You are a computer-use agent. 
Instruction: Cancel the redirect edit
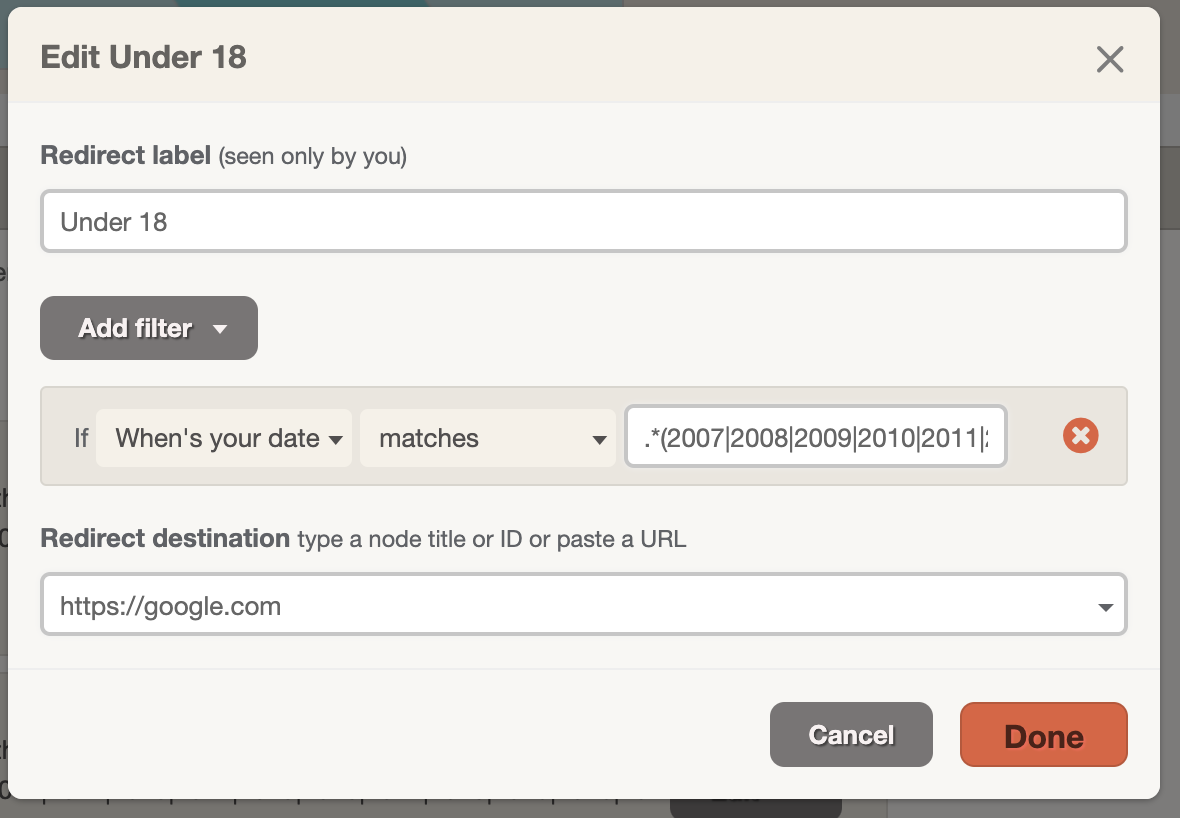[x=851, y=734]
